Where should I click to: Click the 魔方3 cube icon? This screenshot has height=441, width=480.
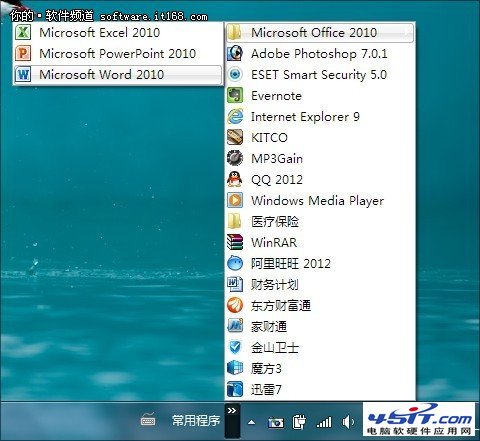(235, 368)
